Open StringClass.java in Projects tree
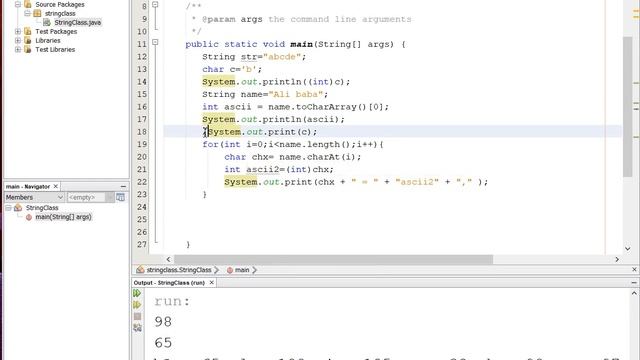The height and width of the screenshot is (360, 640). pyautogui.click(x=78, y=22)
